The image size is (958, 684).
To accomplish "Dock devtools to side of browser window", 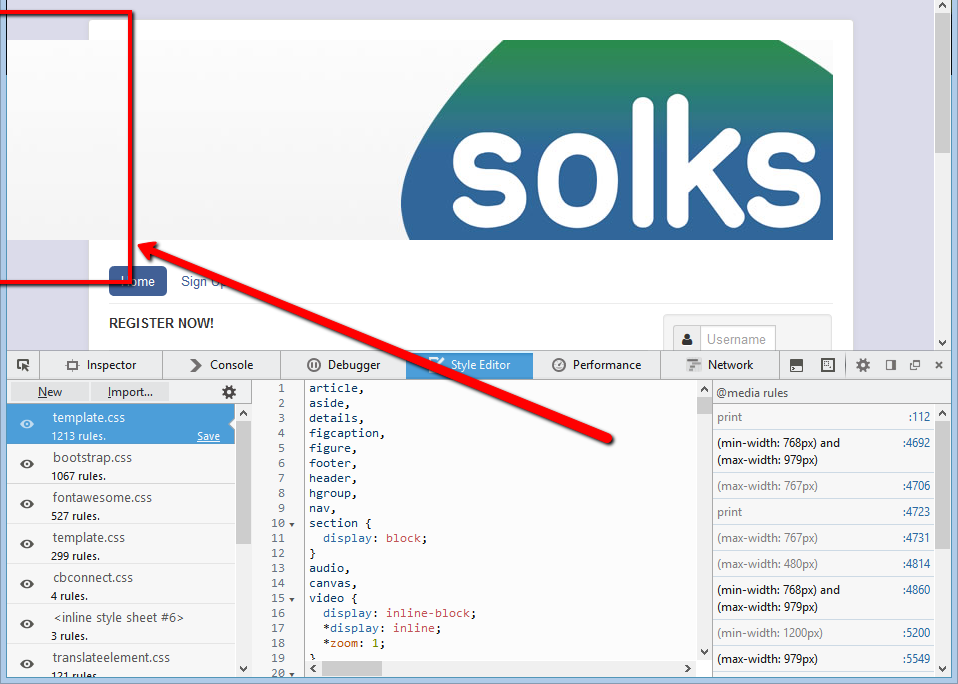I will [x=891, y=365].
